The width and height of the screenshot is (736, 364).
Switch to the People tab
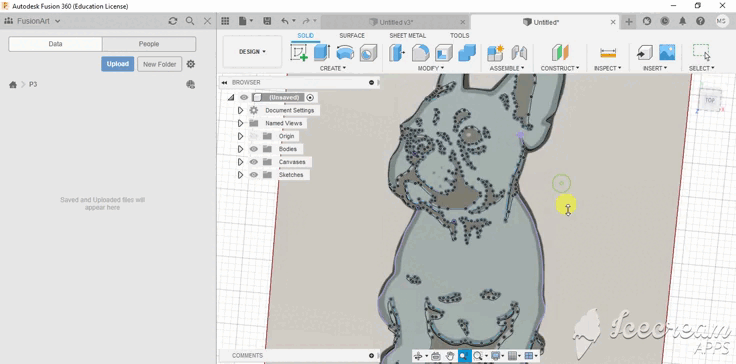pyautogui.click(x=149, y=44)
